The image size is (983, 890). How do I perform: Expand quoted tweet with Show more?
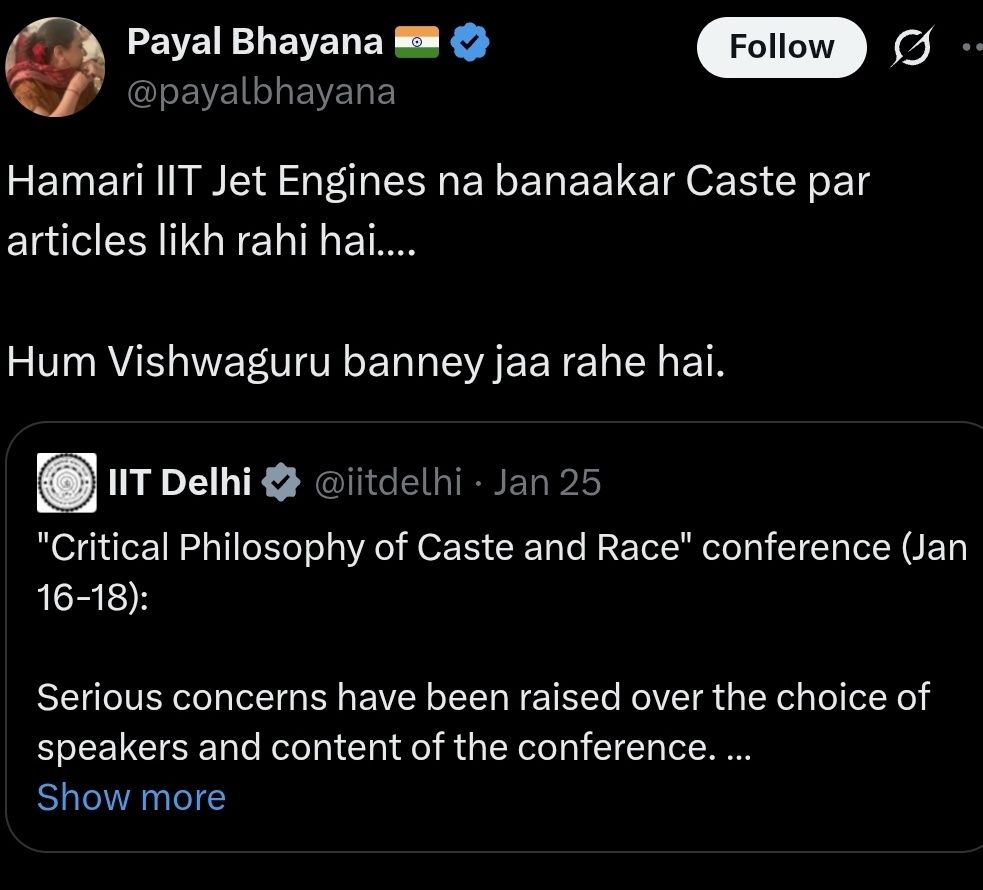pyautogui.click(x=131, y=797)
